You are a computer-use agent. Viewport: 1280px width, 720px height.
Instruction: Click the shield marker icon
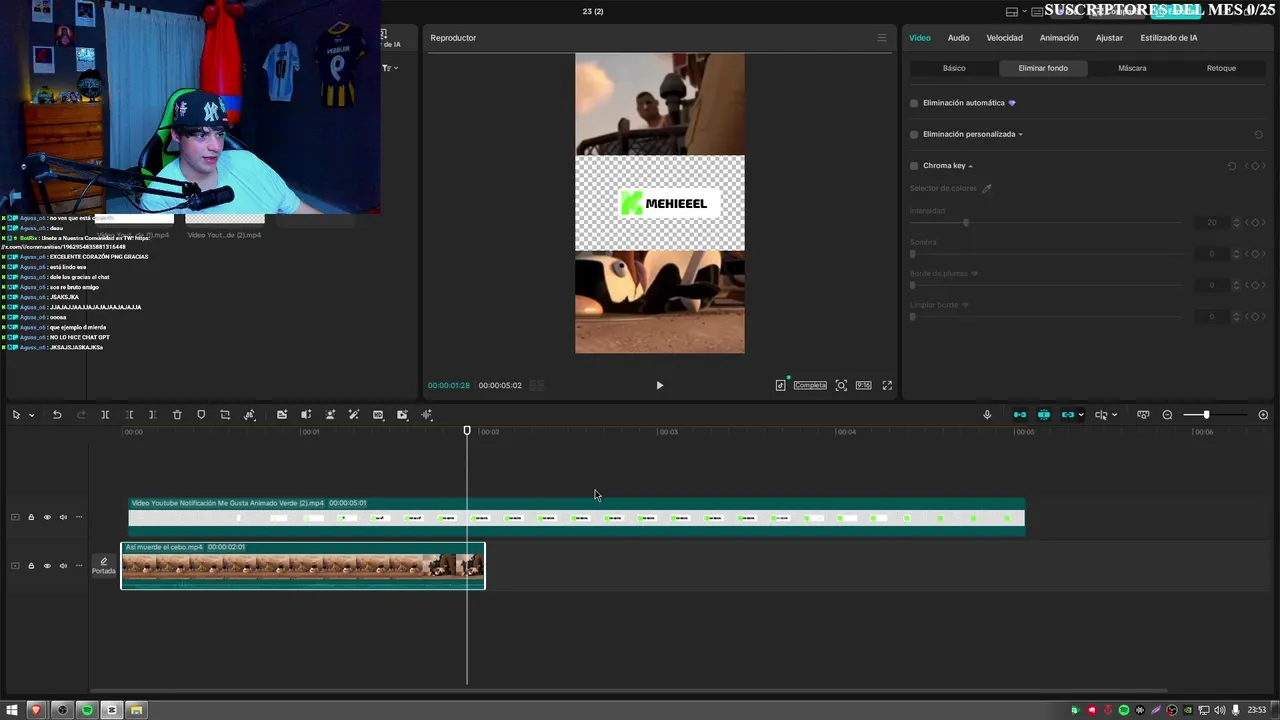201,415
